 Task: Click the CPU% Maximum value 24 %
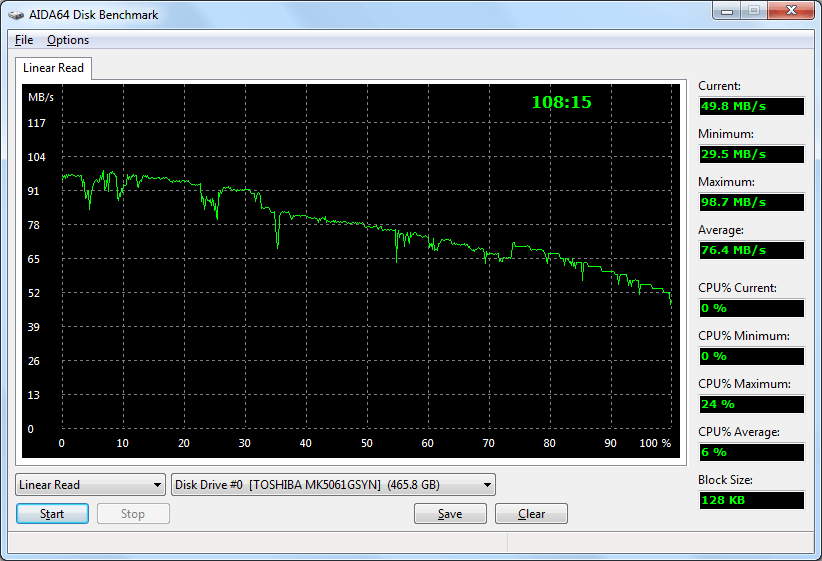pos(752,404)
